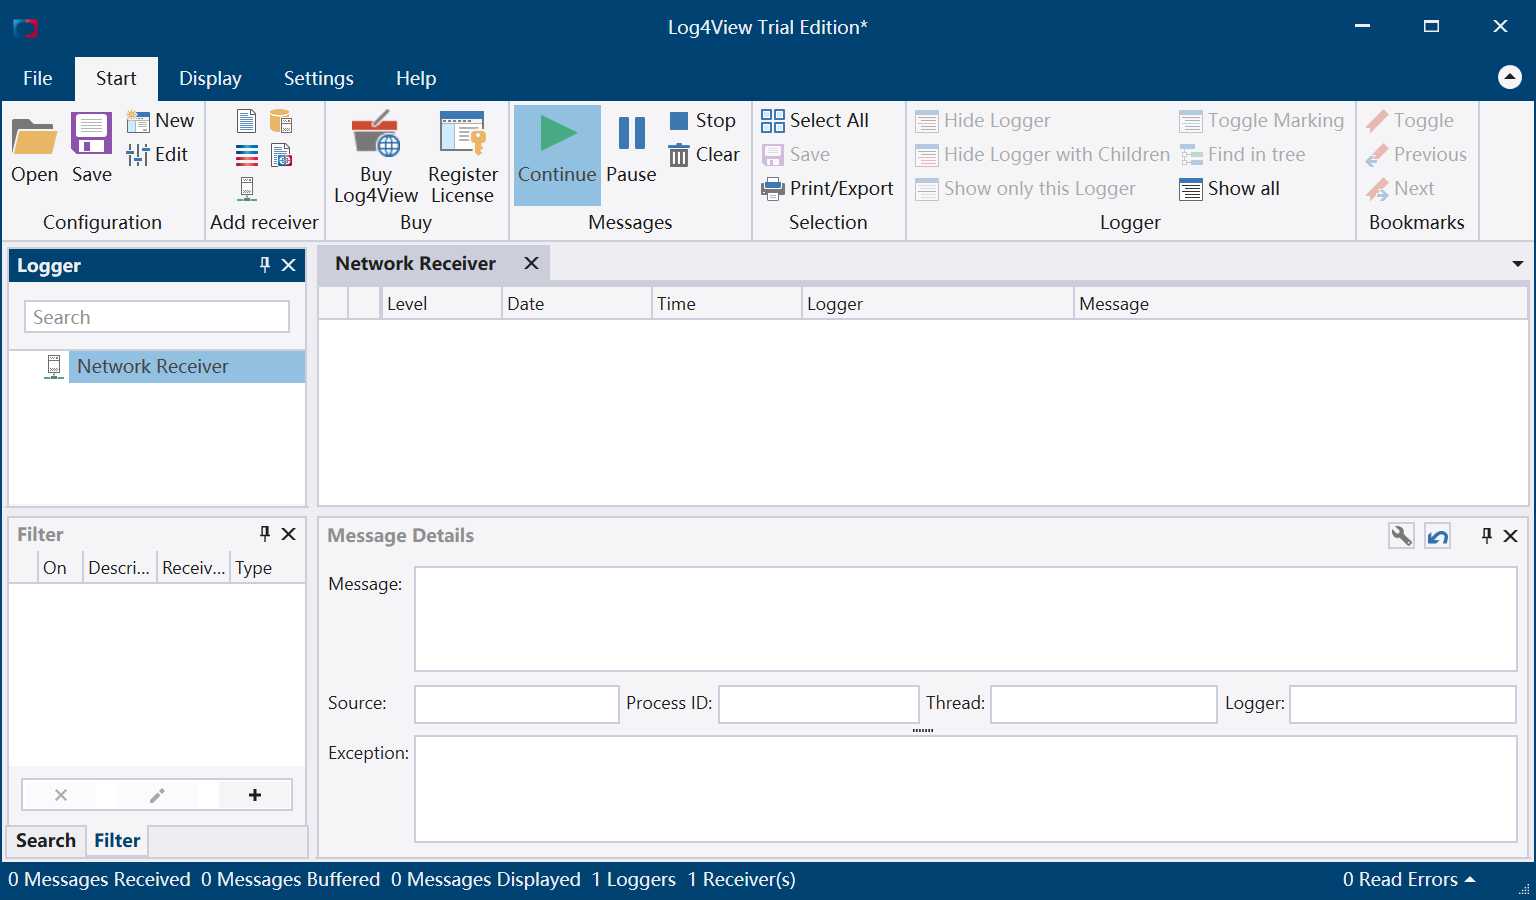Click Hide Logger with Children
The image size is (1536, 900).
pos(1042,155)
